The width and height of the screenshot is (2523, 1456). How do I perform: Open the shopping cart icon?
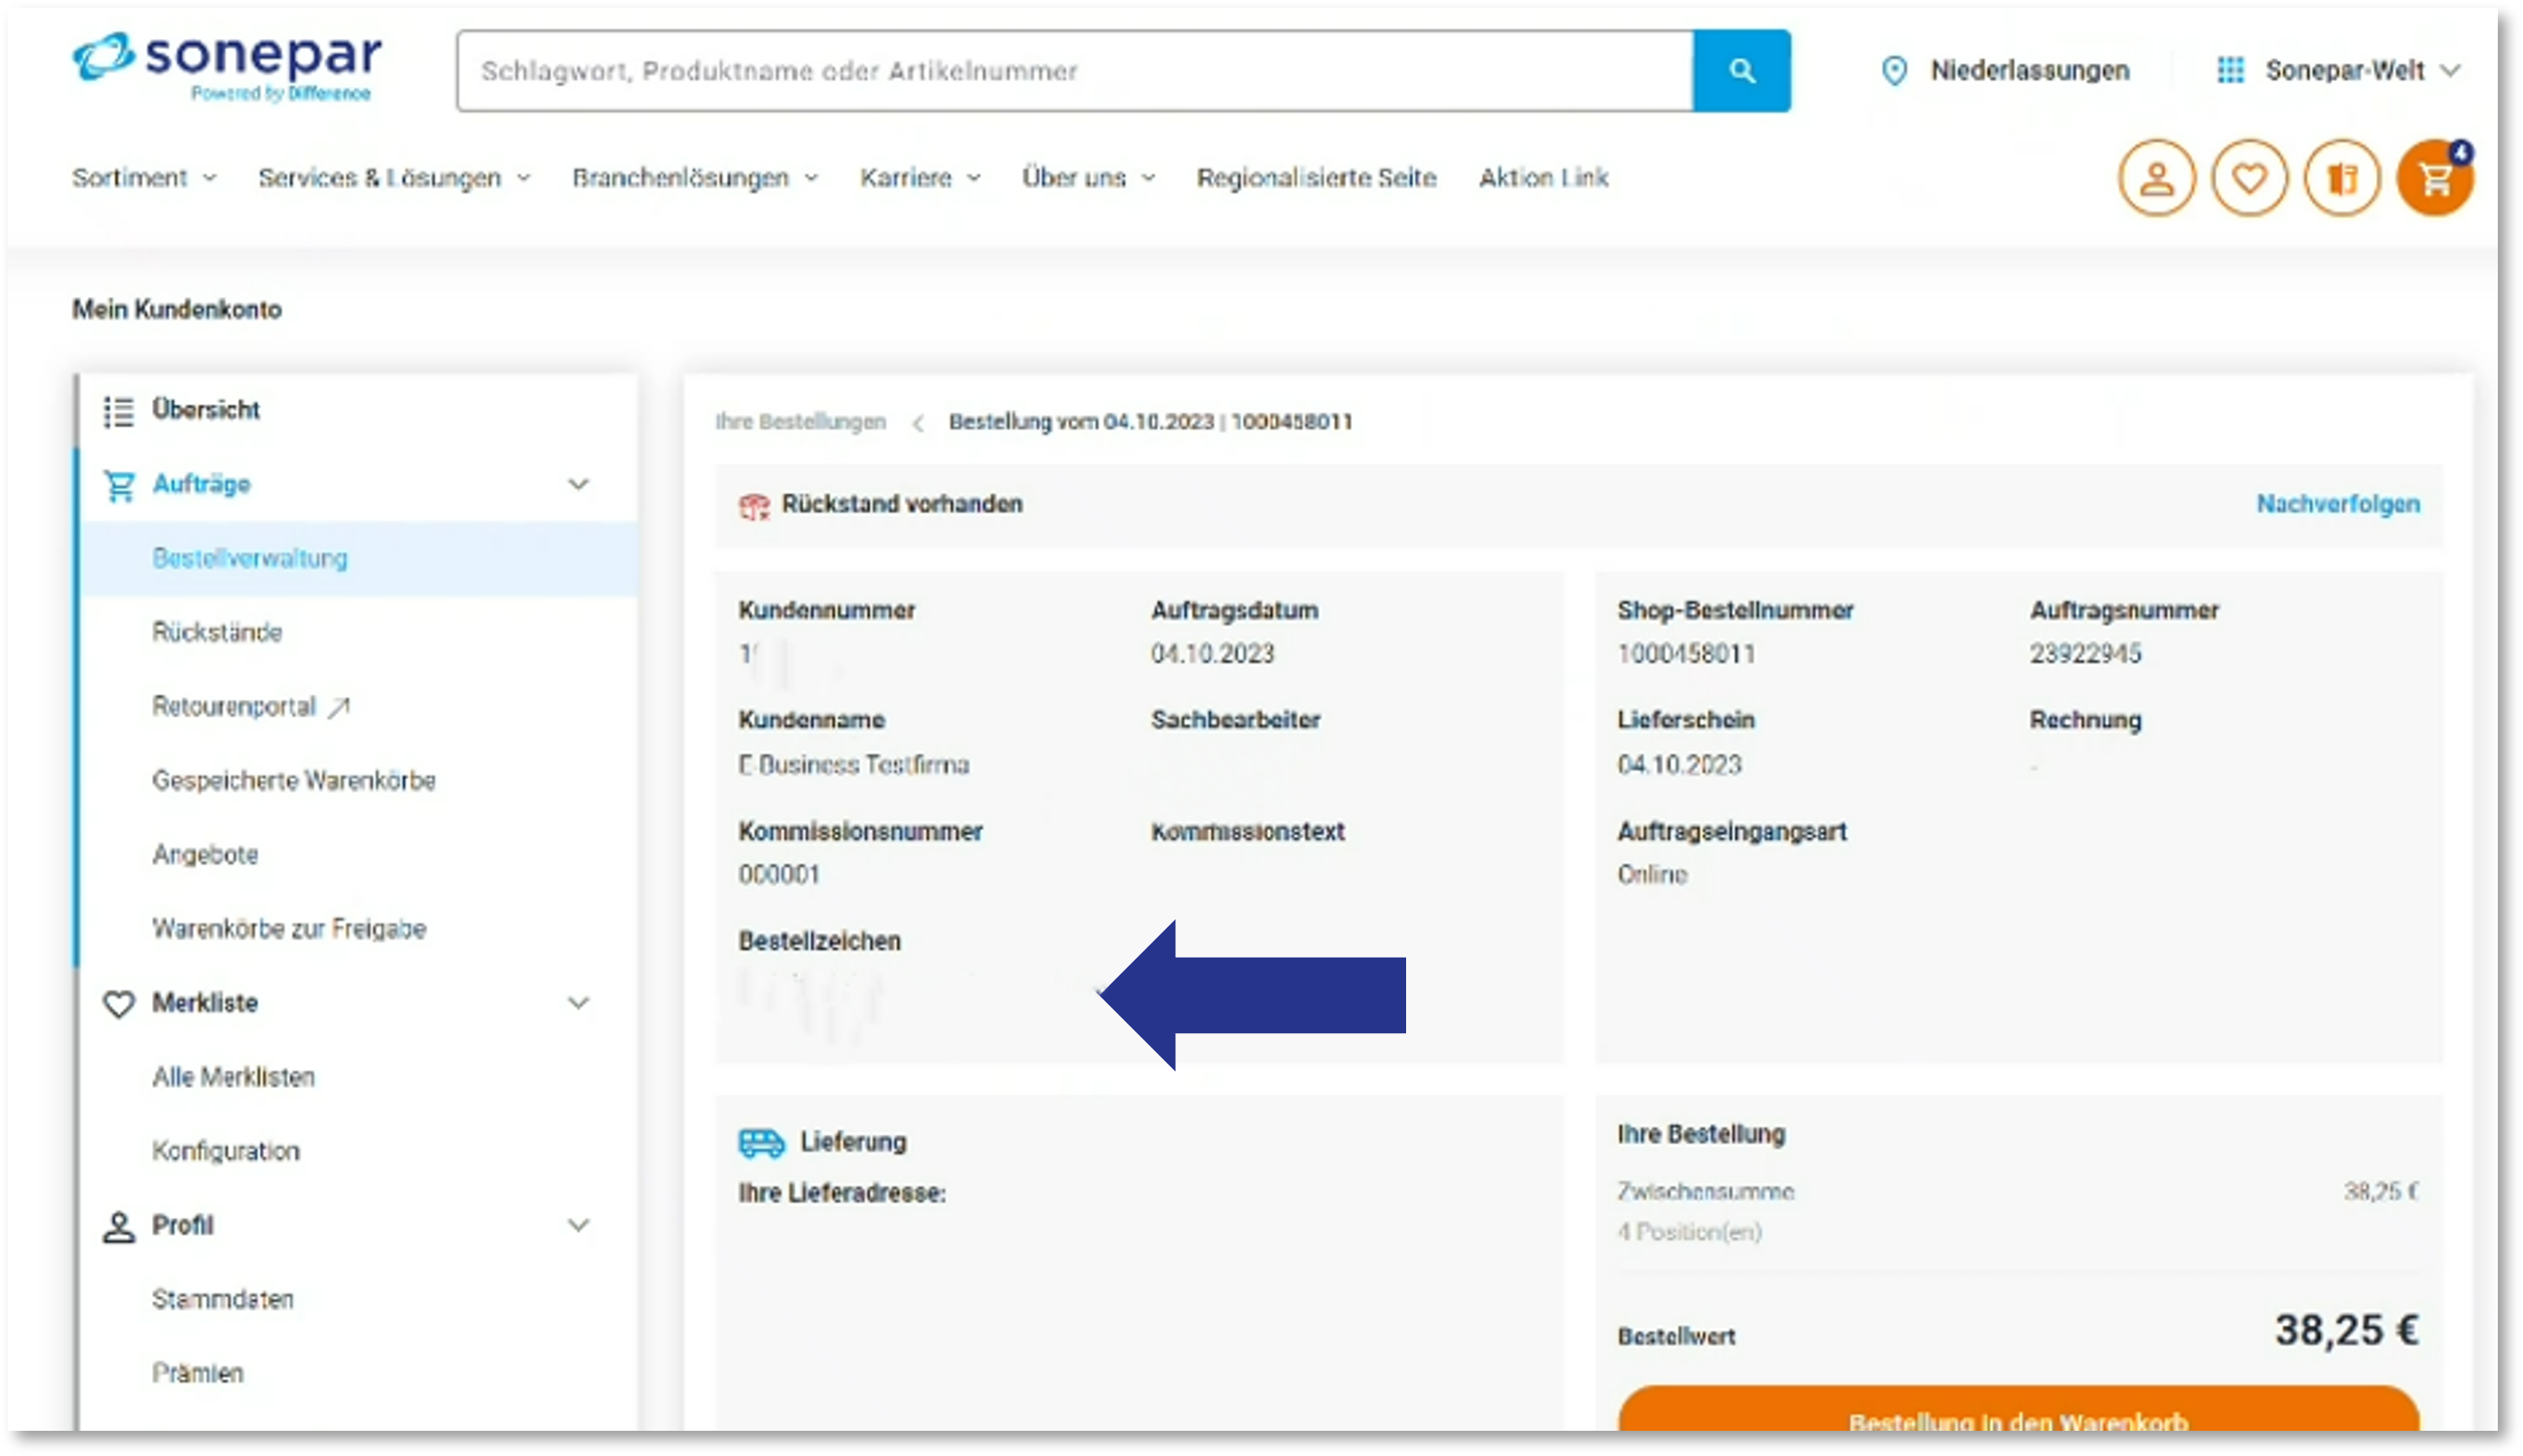[x=2435, y=179]
